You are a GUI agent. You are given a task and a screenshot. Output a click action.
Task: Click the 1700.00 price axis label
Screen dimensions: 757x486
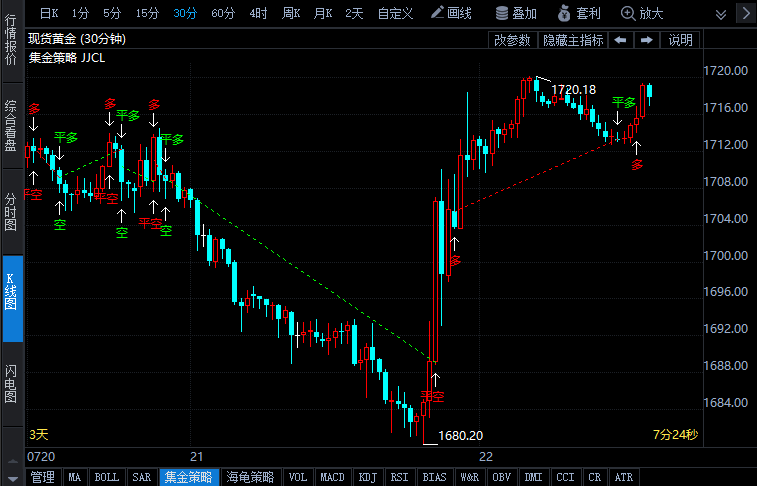[726, 255]
